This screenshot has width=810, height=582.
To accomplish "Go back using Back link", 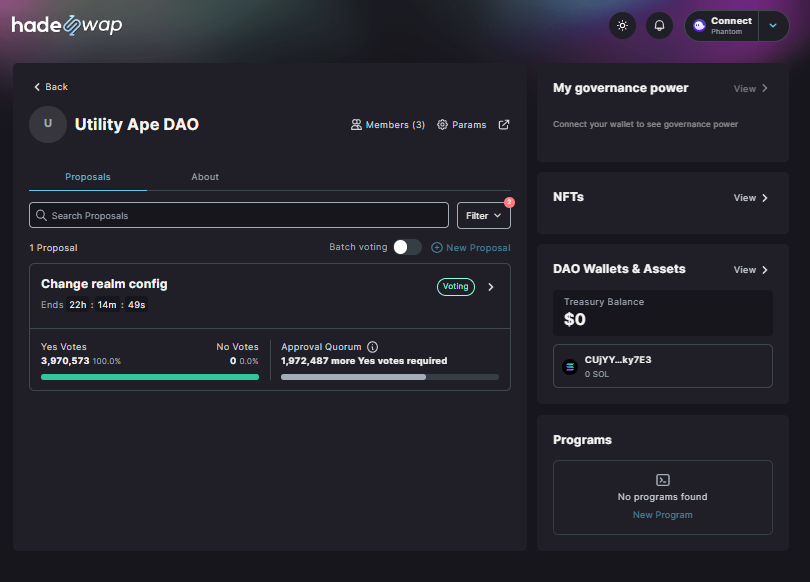I will [51, 87].
